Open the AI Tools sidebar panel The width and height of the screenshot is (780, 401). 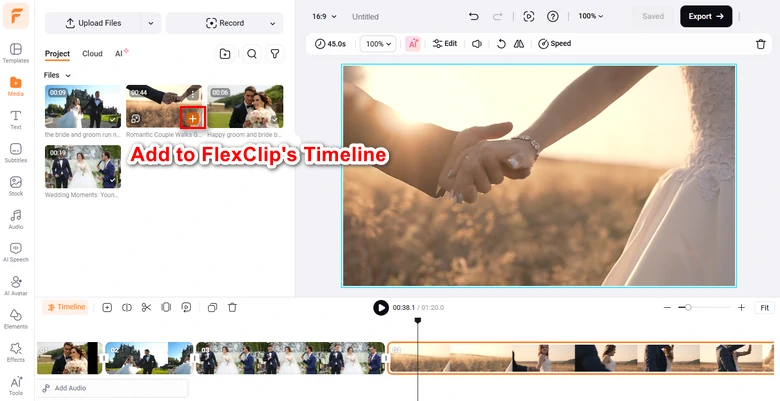pos(16,386)
